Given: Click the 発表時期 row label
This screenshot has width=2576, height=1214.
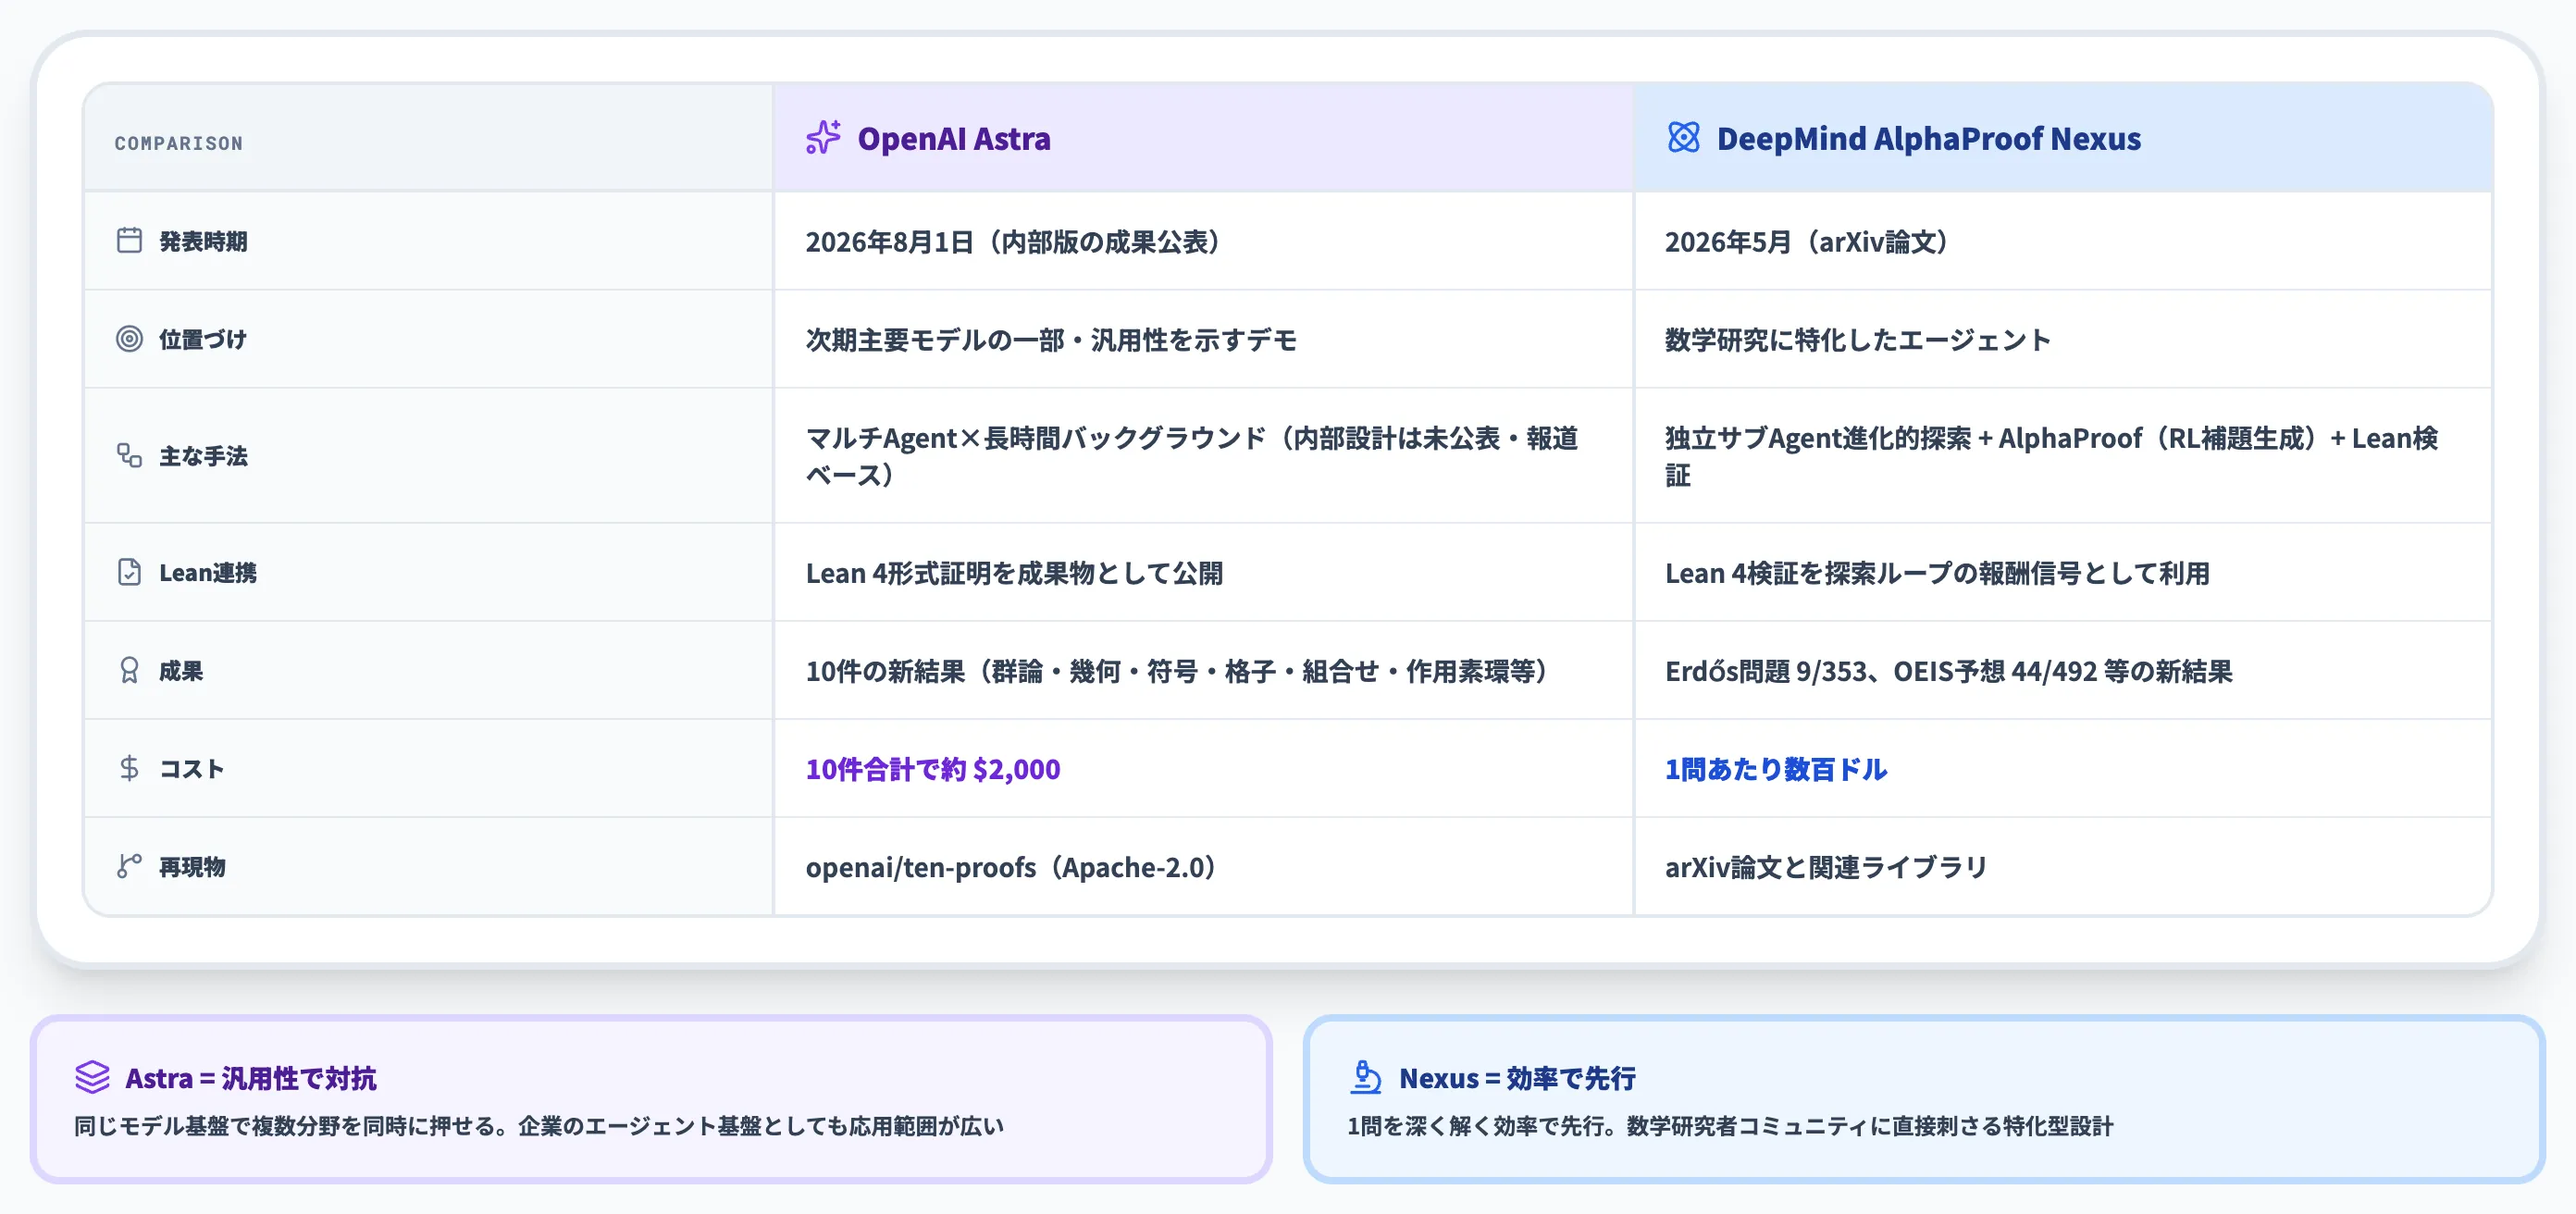Looking at the screenshot, I should [203, 241].
